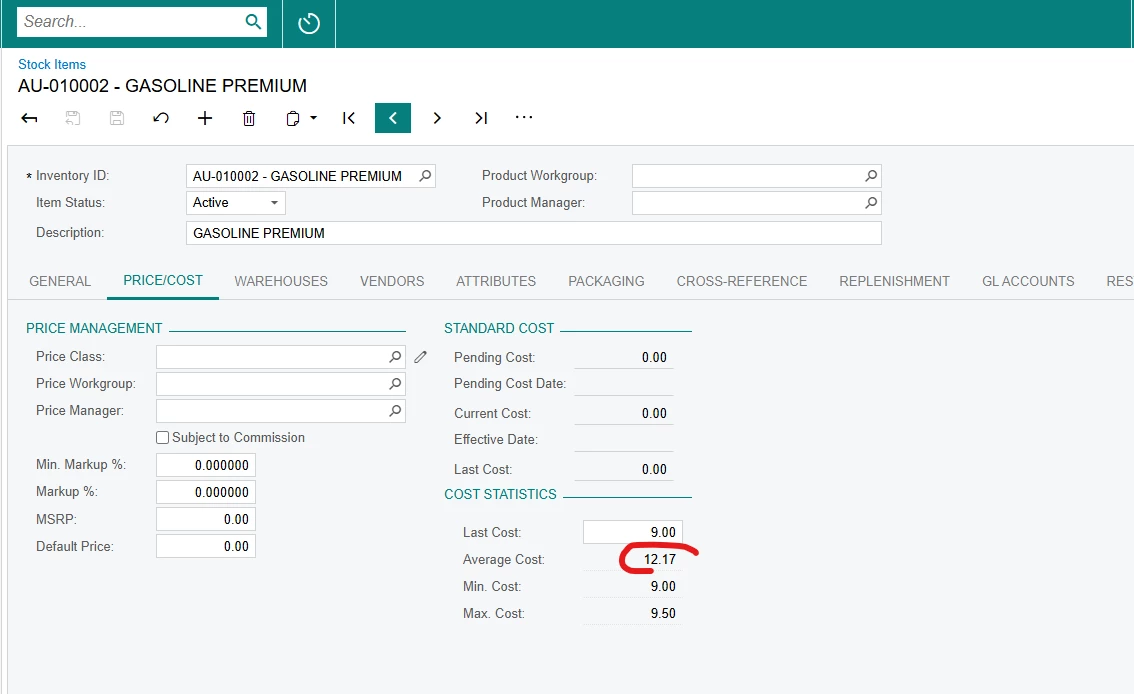Click the MSRP value field
The width and height of the screenshot is (1134, 694).
206,519
